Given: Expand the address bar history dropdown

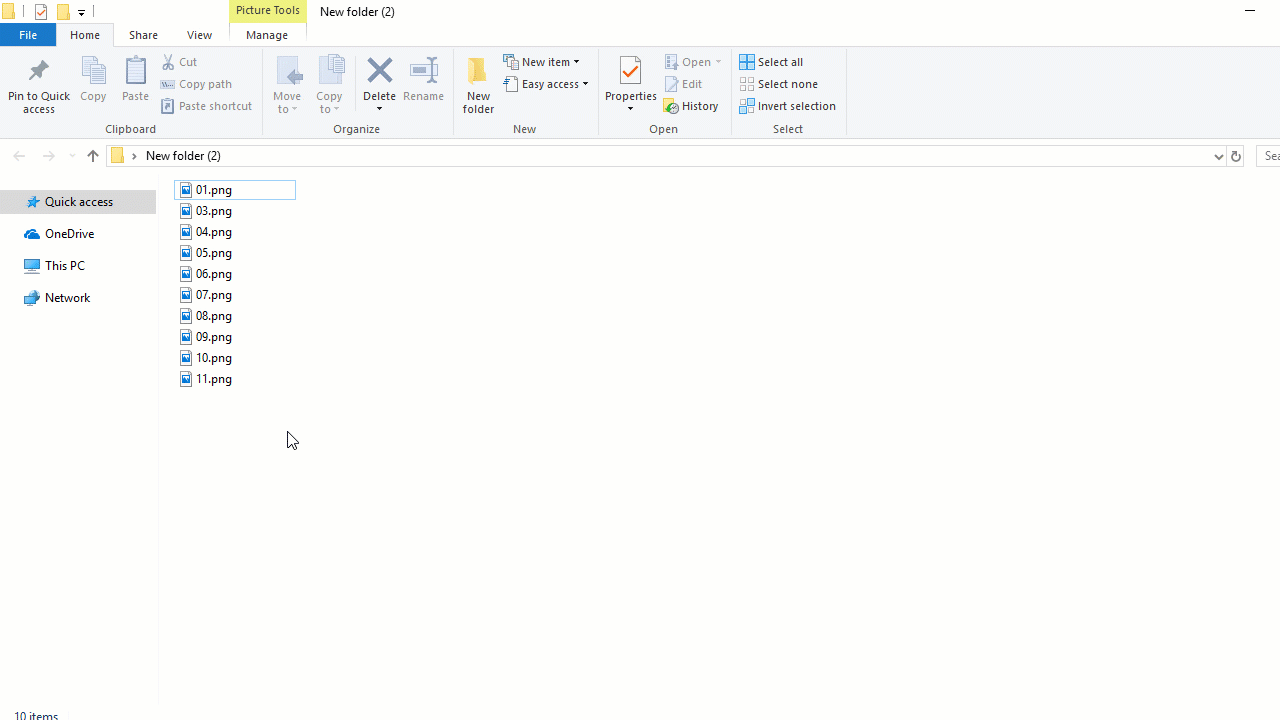Looking at the screenshot, I should (1218, 156).
